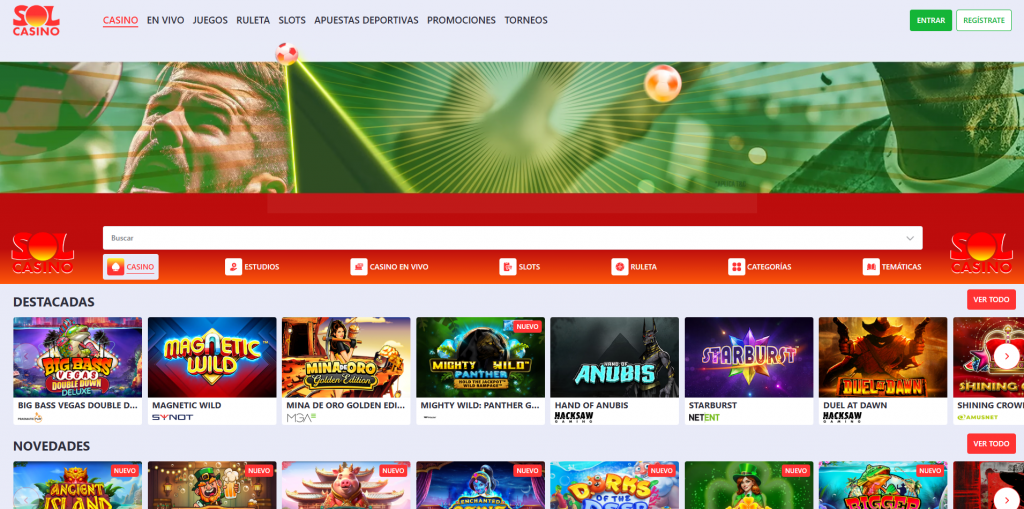Click the Sol Casino logo in header
Image resolution: width=1024 pixels, height=509 pixels.
pyautogui.click(x=36, y=20)
